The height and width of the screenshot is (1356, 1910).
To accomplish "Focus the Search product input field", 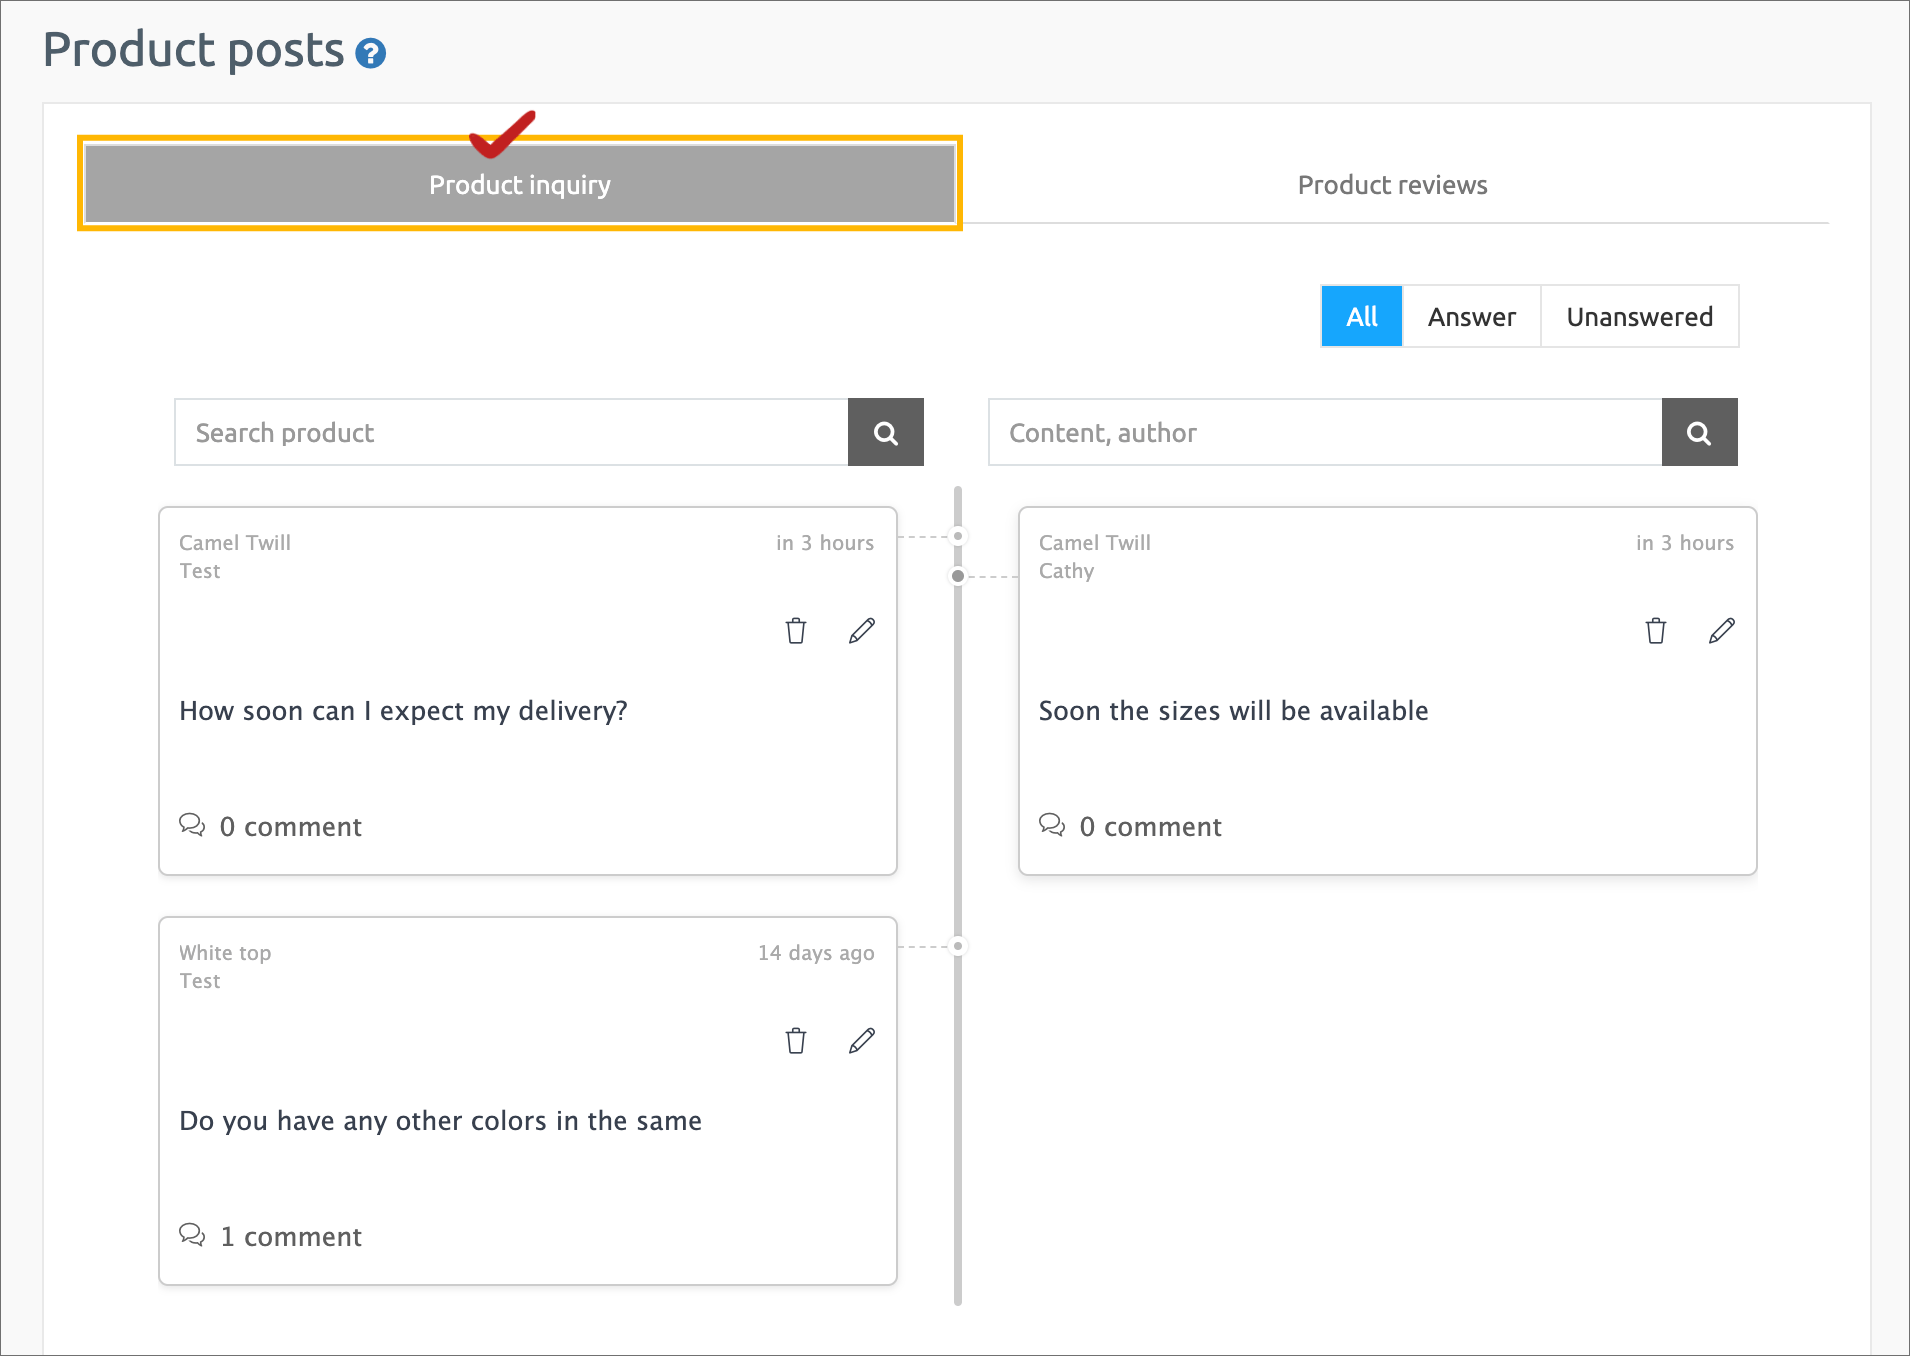I will coord(511,433).
